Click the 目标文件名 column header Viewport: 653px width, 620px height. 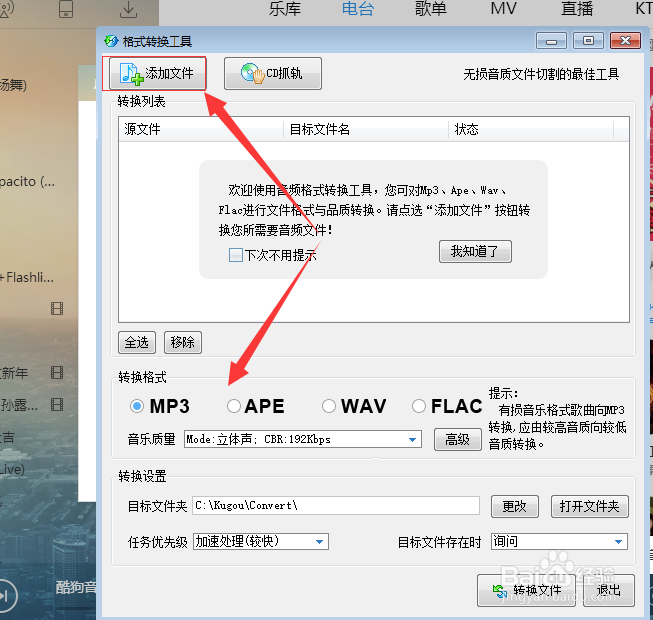point(366,129)
